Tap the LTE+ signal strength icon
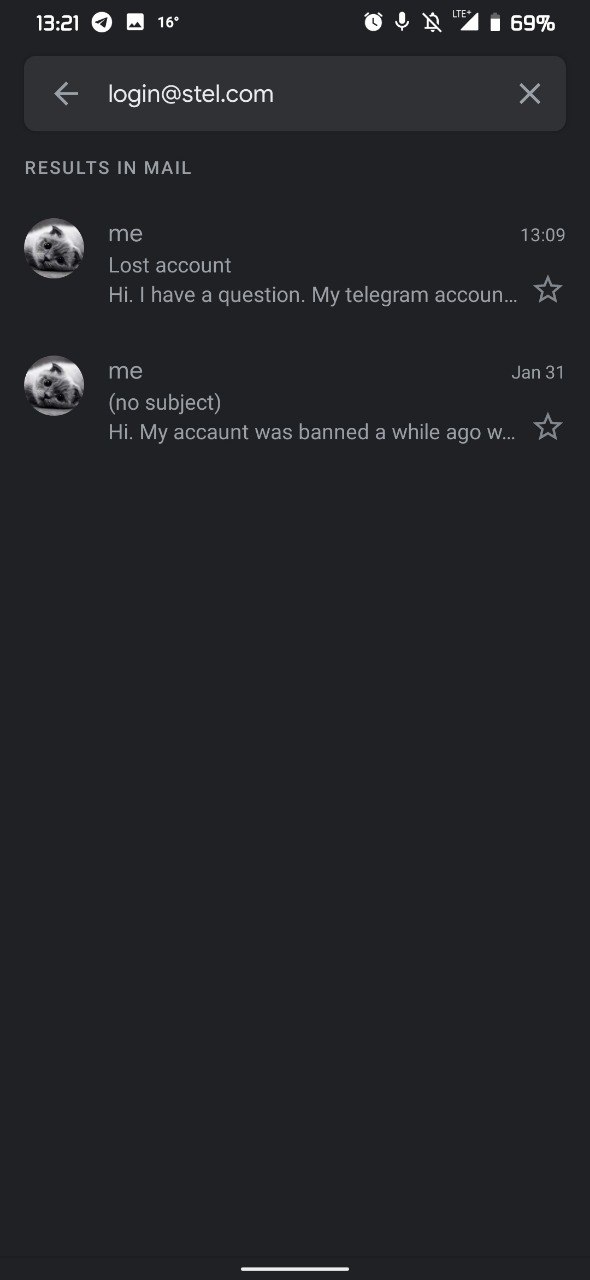Image resolution: width=590 pixels, height=1280 pixels. pos(465,21)
